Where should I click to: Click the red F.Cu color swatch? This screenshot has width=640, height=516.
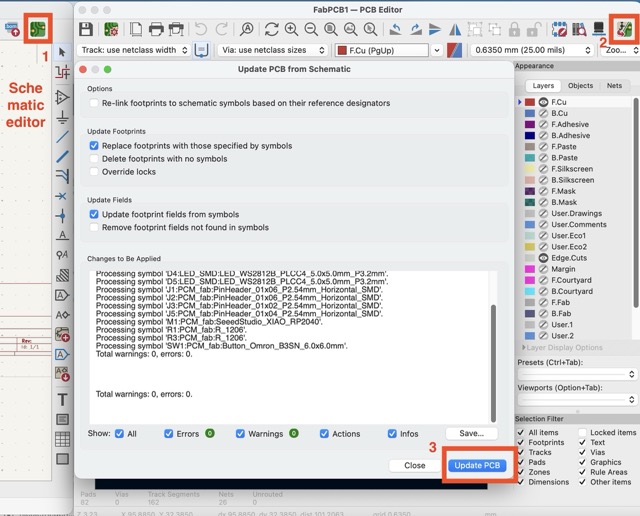point(530,102)
